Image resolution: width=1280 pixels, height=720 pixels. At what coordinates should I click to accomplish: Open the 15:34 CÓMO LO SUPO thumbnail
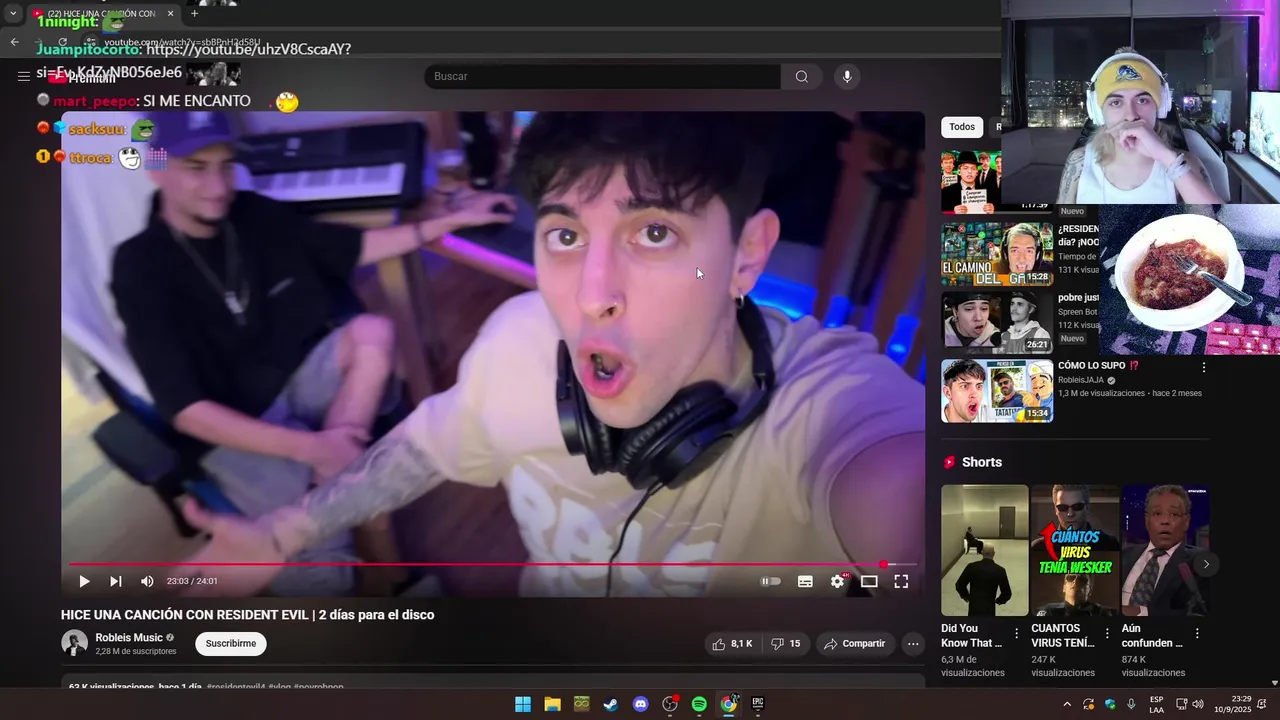coord(997,391)
